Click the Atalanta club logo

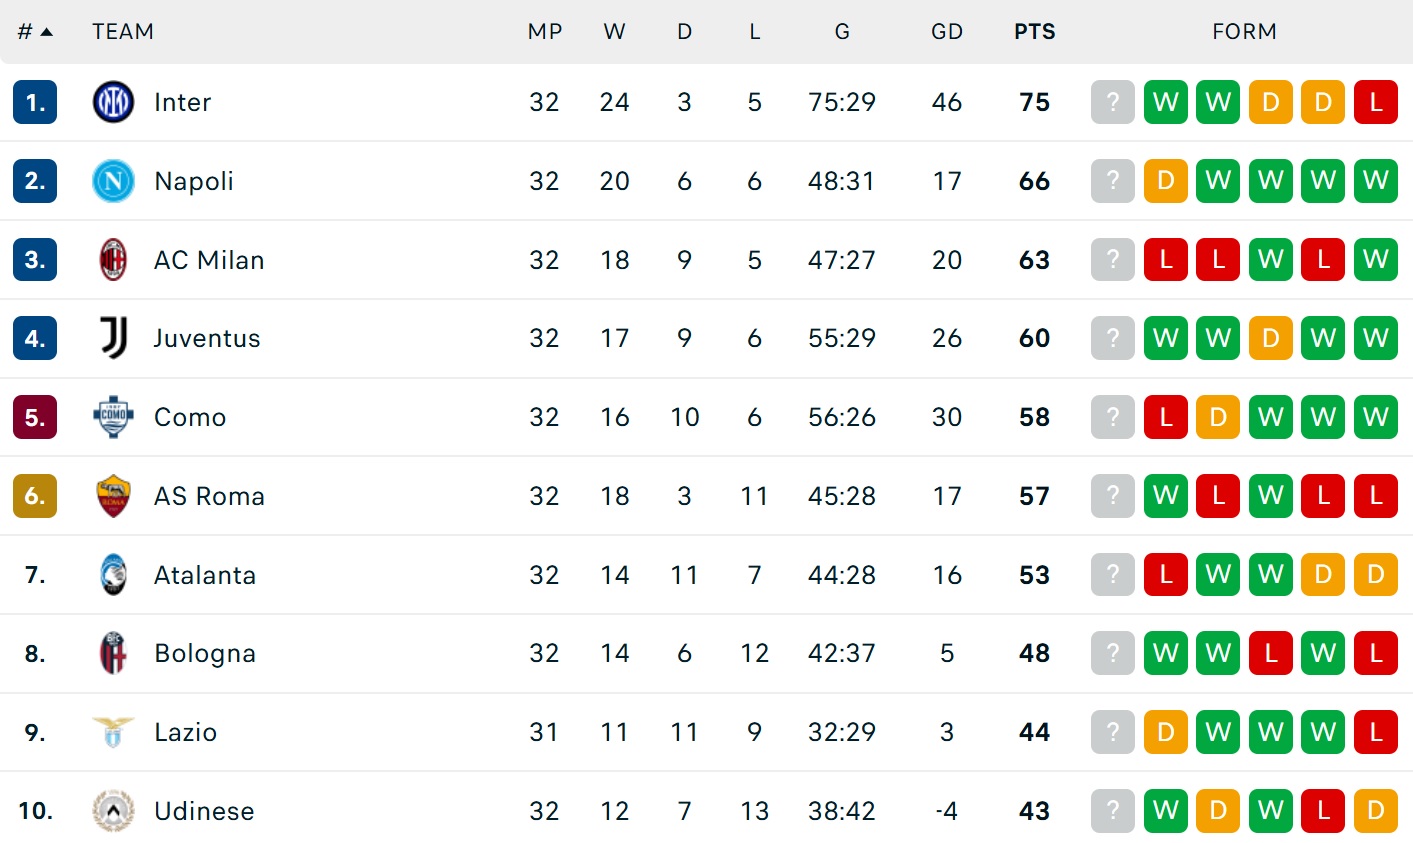pyautogui.click(x=113, y=575)
